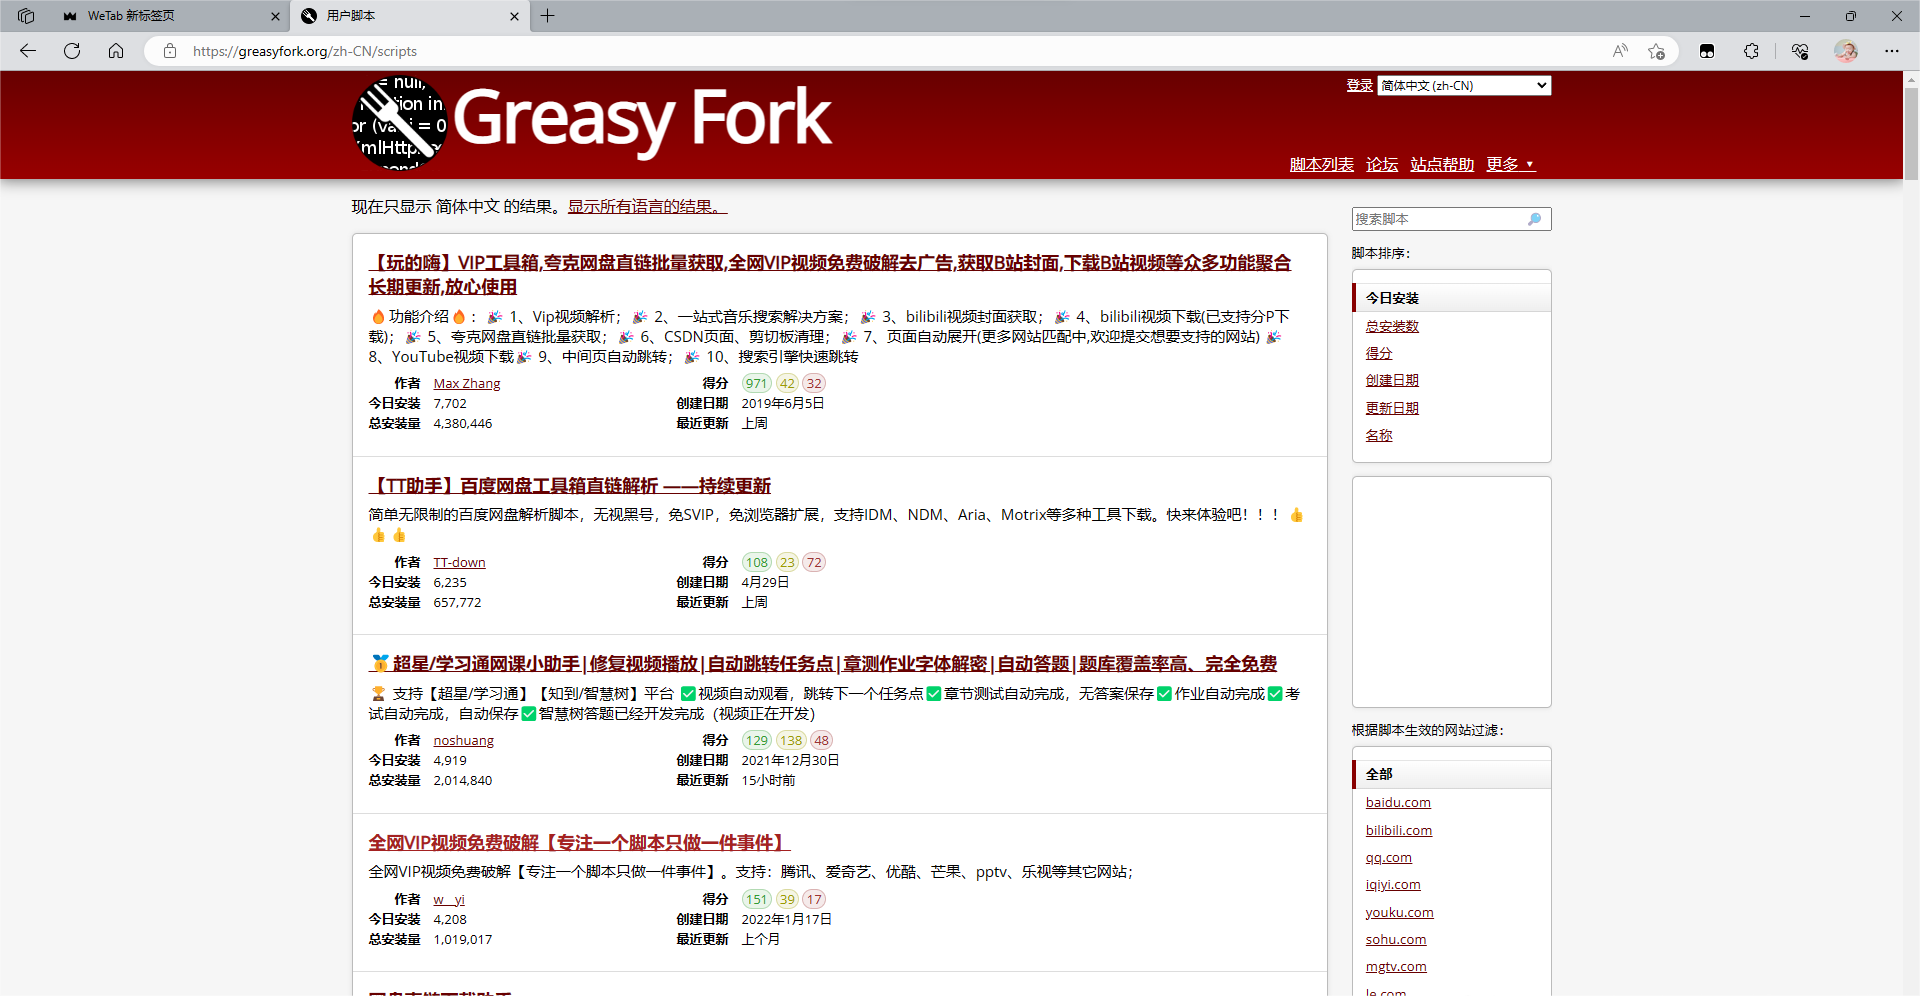Open browser essentials heart icon

pyautogui.click(x=1800, y=51)
